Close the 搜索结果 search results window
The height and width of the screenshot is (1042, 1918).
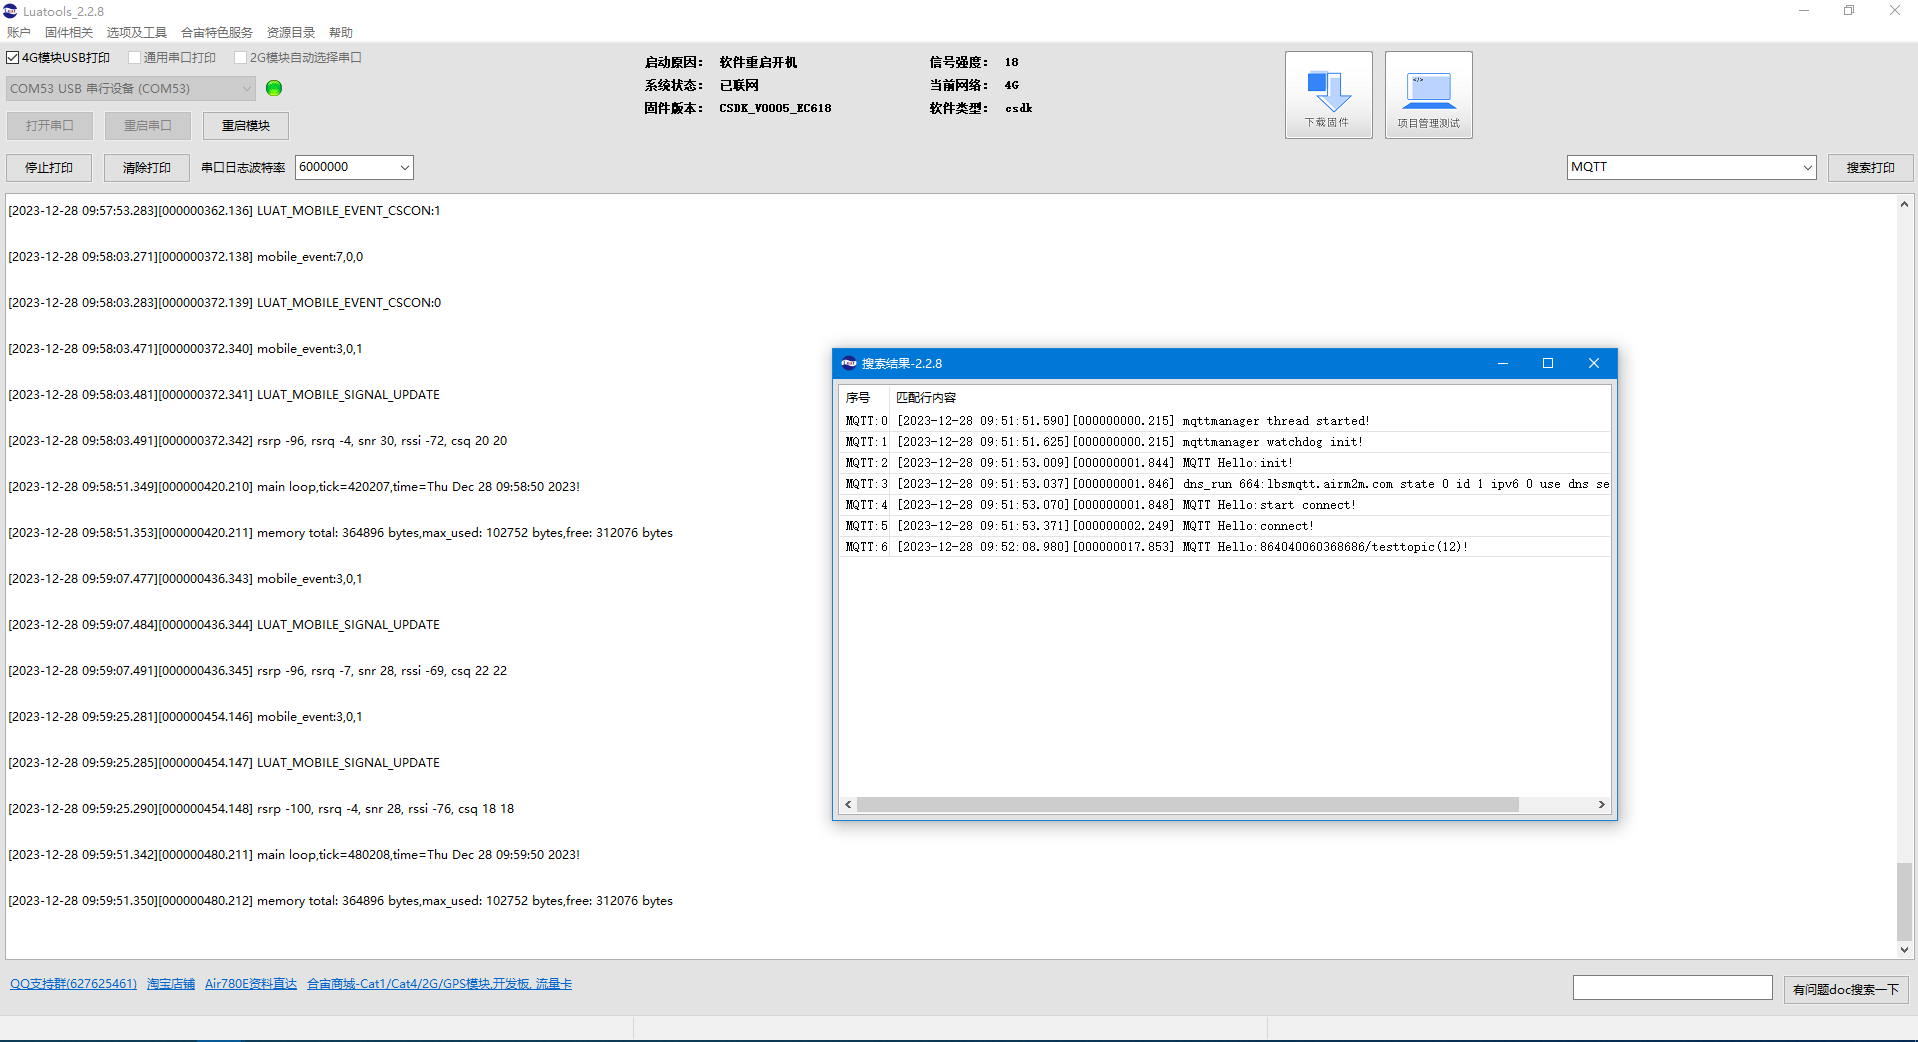pyautogui.click(x=1594, y=363)
